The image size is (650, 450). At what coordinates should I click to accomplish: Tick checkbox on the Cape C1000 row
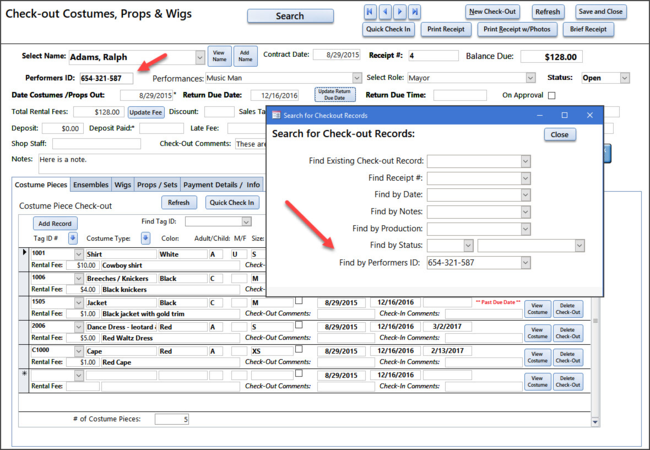coord(298,350)
